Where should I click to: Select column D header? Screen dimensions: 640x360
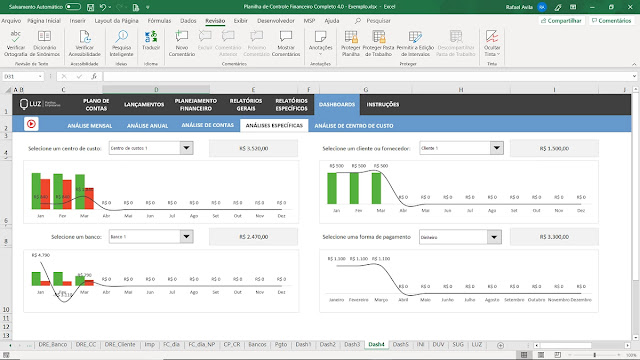[156, 89]
